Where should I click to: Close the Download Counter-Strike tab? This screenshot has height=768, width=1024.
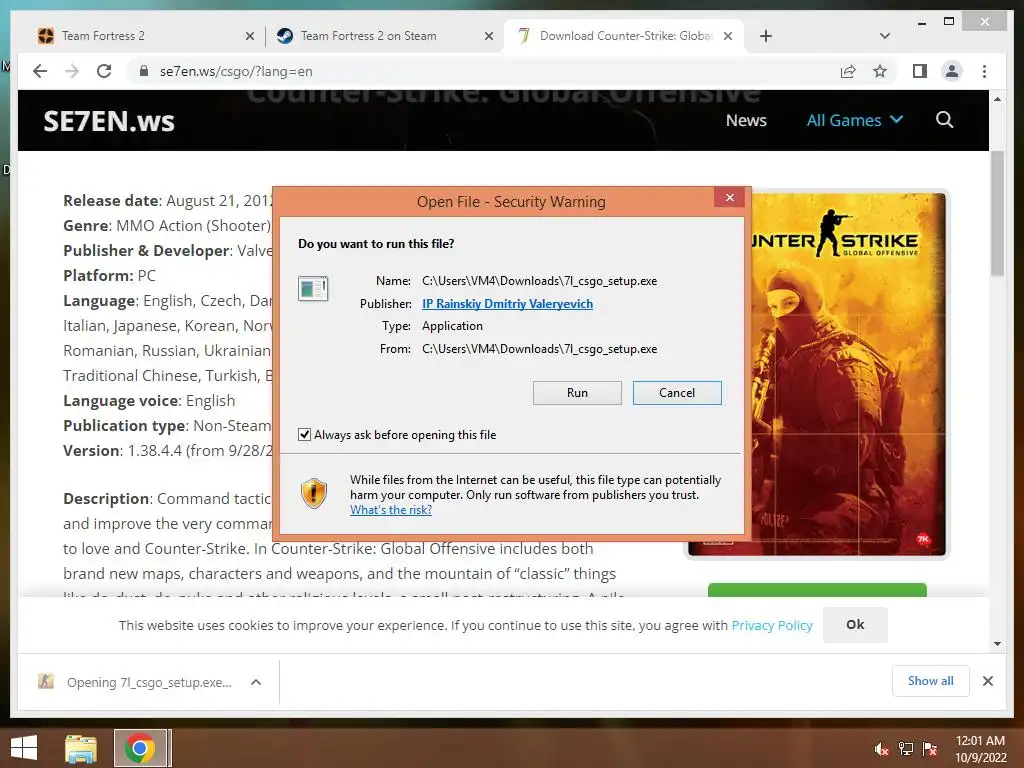[x=728, y=37]
